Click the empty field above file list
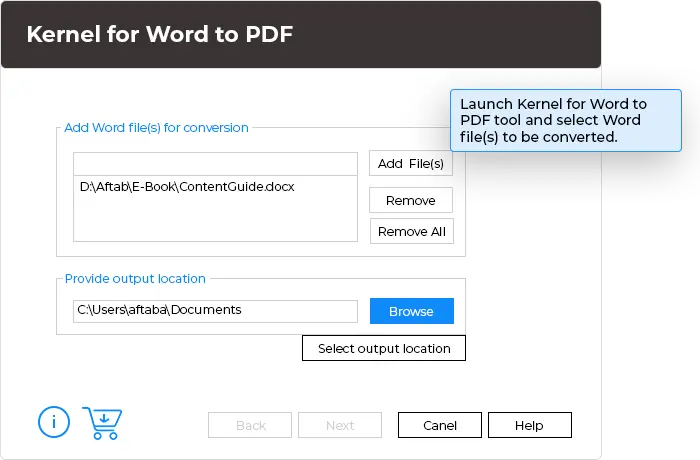Screen dimensions: 700x460 [215, 164]
